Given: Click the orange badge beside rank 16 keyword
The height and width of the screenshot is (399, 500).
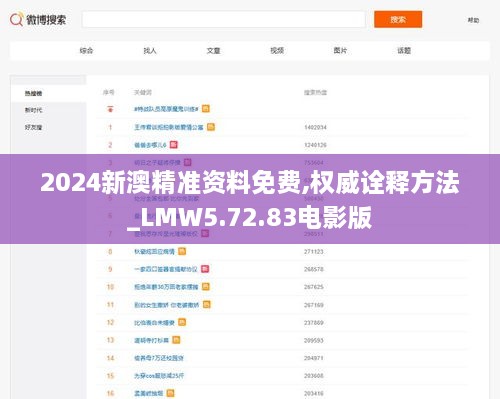Looking at the screenshot, I should 170,393.
